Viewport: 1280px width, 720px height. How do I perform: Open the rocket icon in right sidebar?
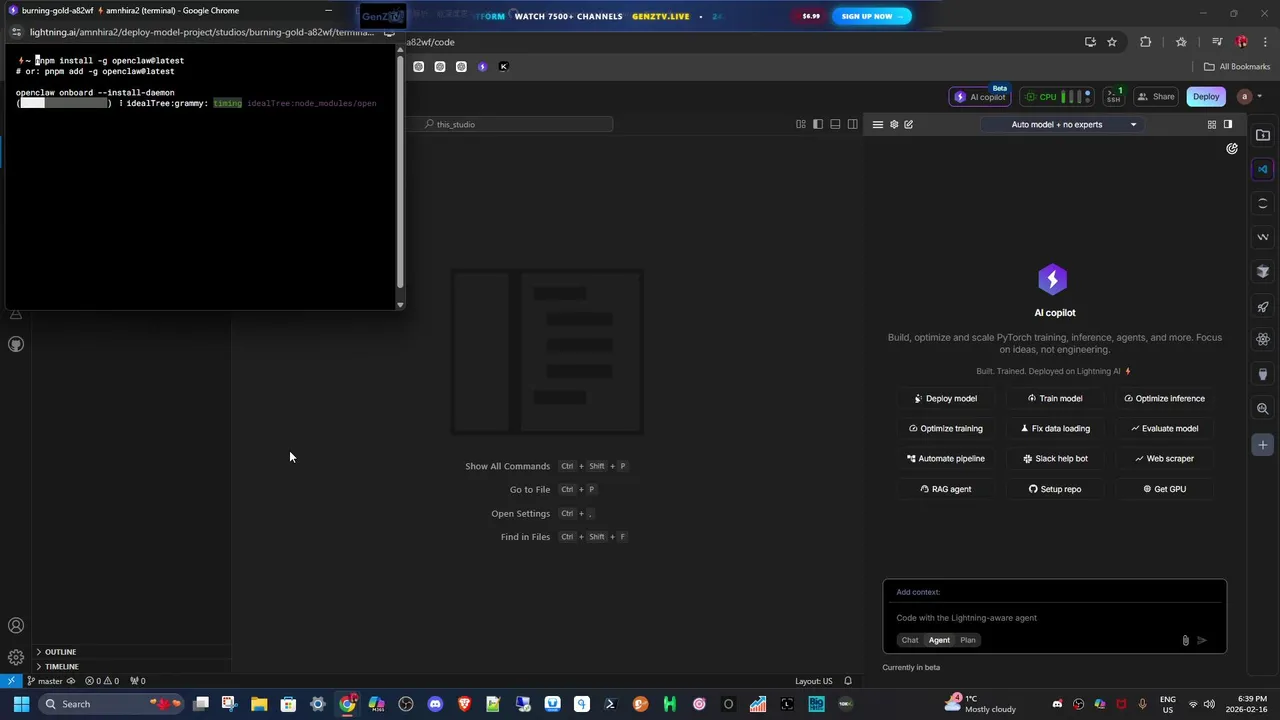pyautogui.click(x=1263, y=306)
